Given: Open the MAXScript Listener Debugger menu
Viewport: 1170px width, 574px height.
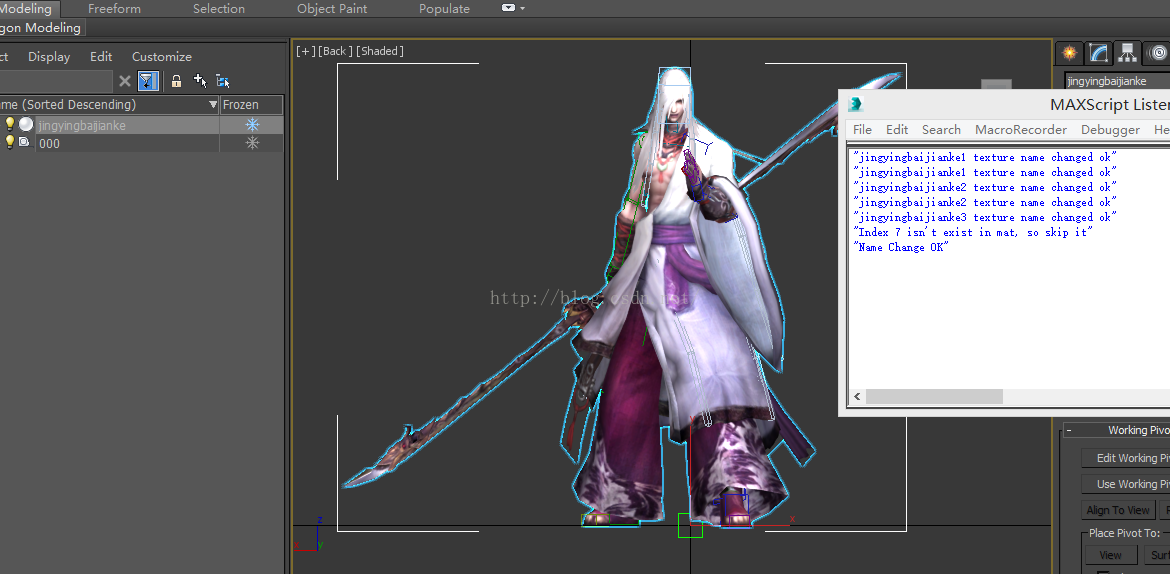Looking at the screenshot, I should pos(1110,130).
